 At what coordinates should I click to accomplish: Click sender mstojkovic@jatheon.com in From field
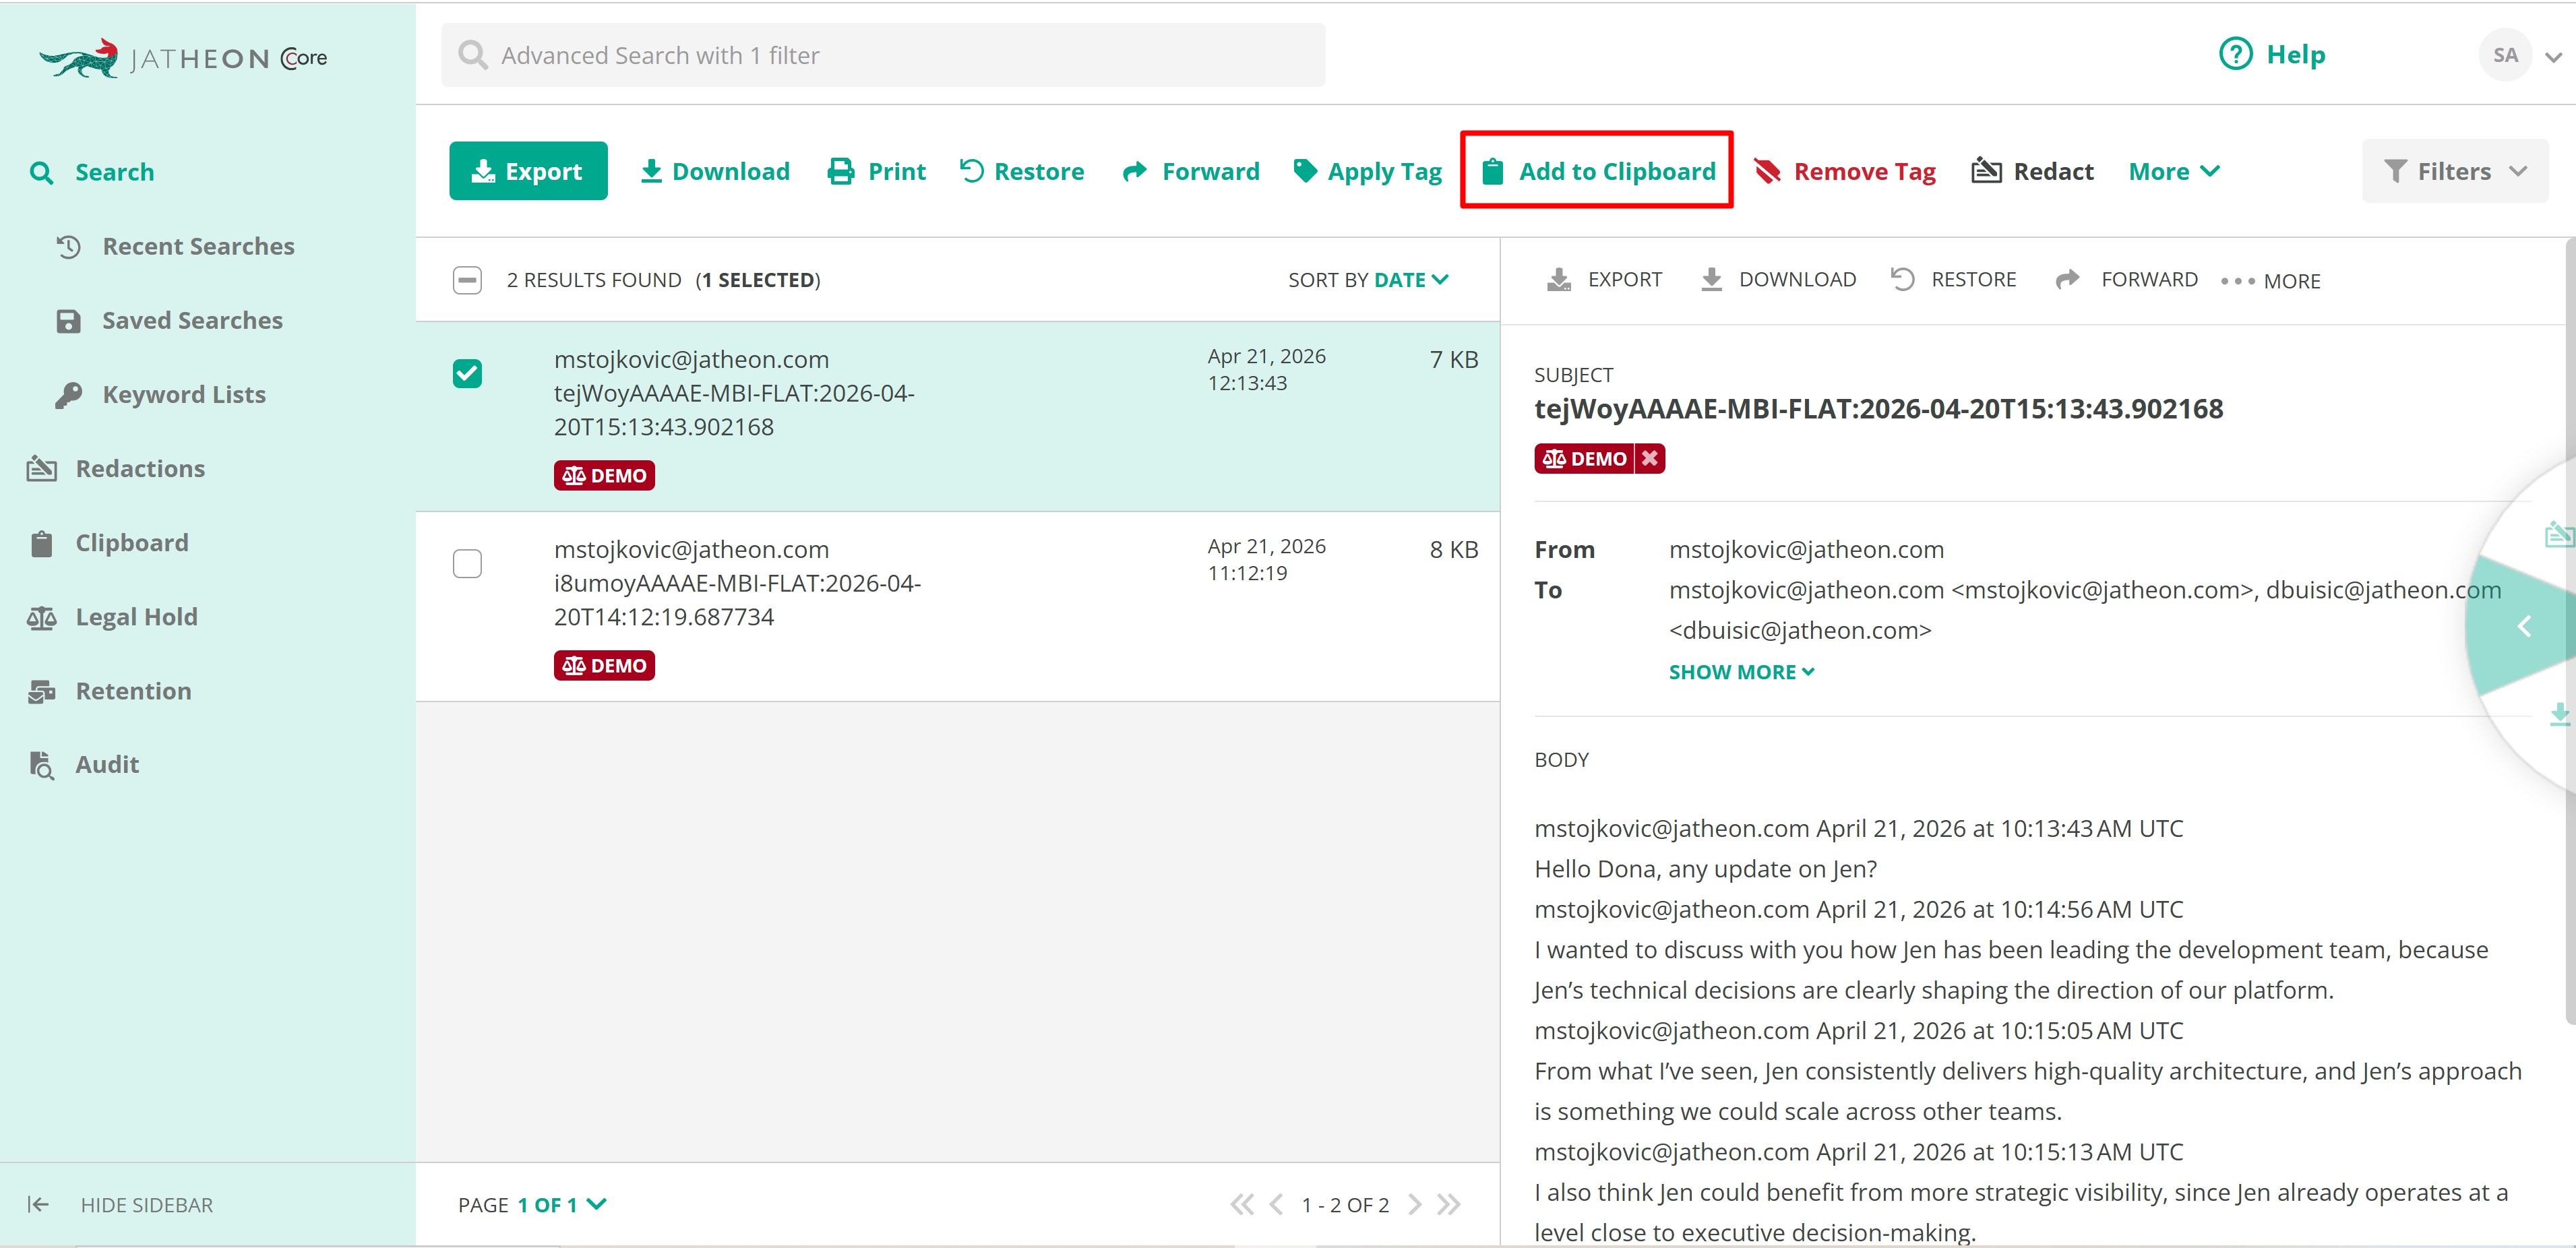(x=1806, y=549)
